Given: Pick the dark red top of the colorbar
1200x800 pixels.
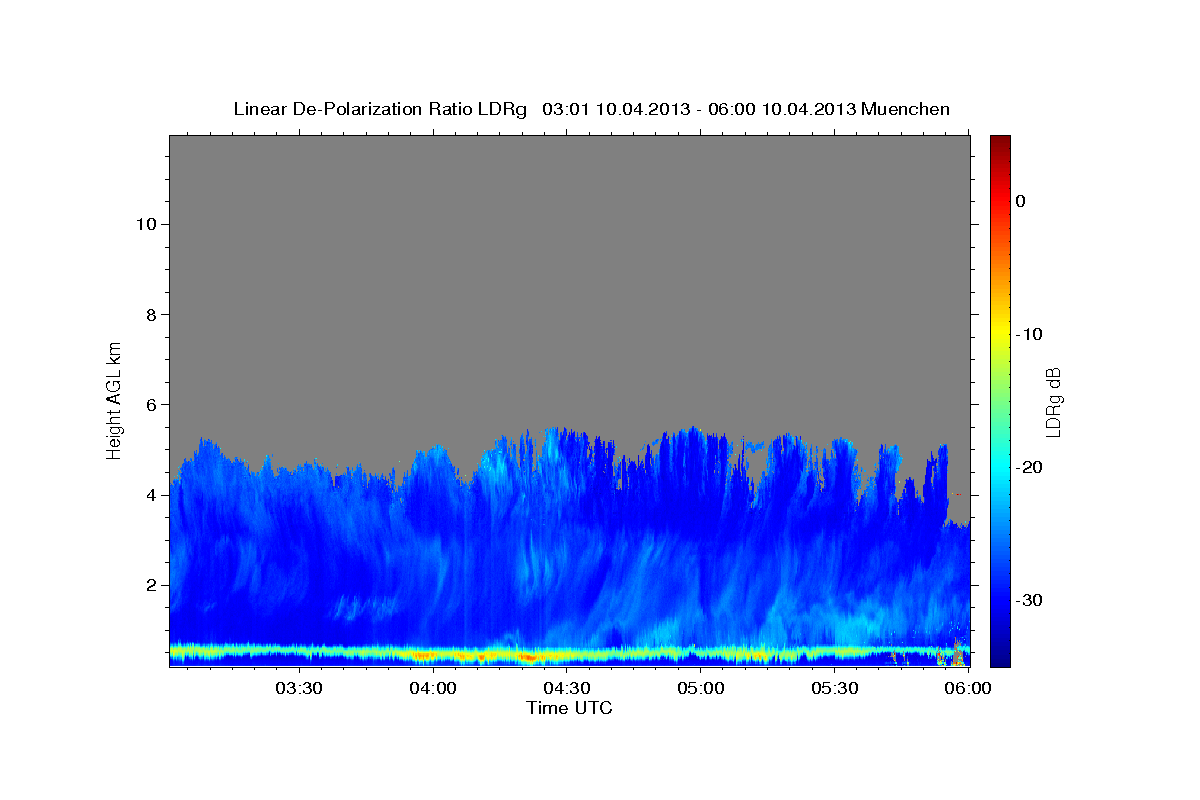Looking at the screenshot, I should click(1000, 142).
